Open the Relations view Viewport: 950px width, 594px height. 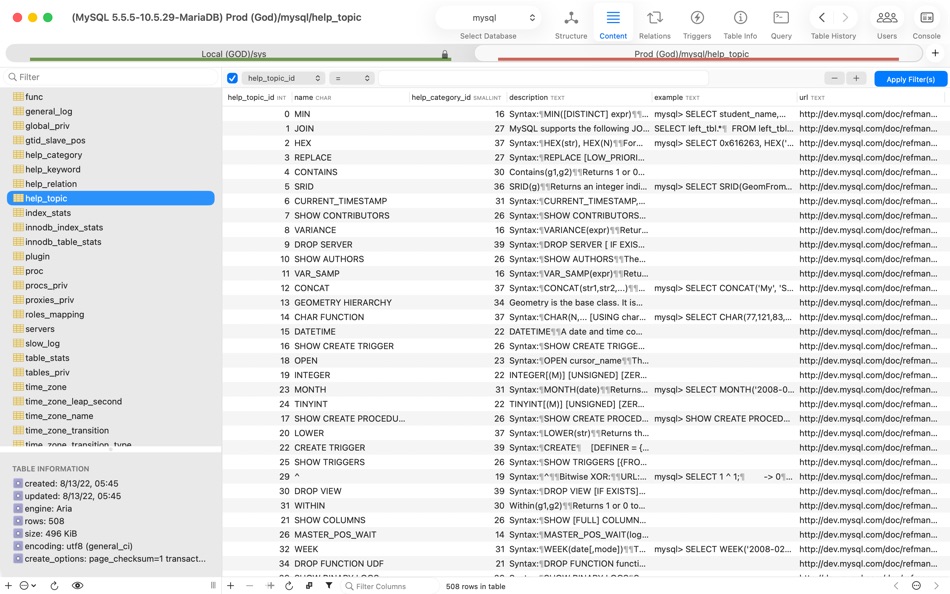[654, 24]
